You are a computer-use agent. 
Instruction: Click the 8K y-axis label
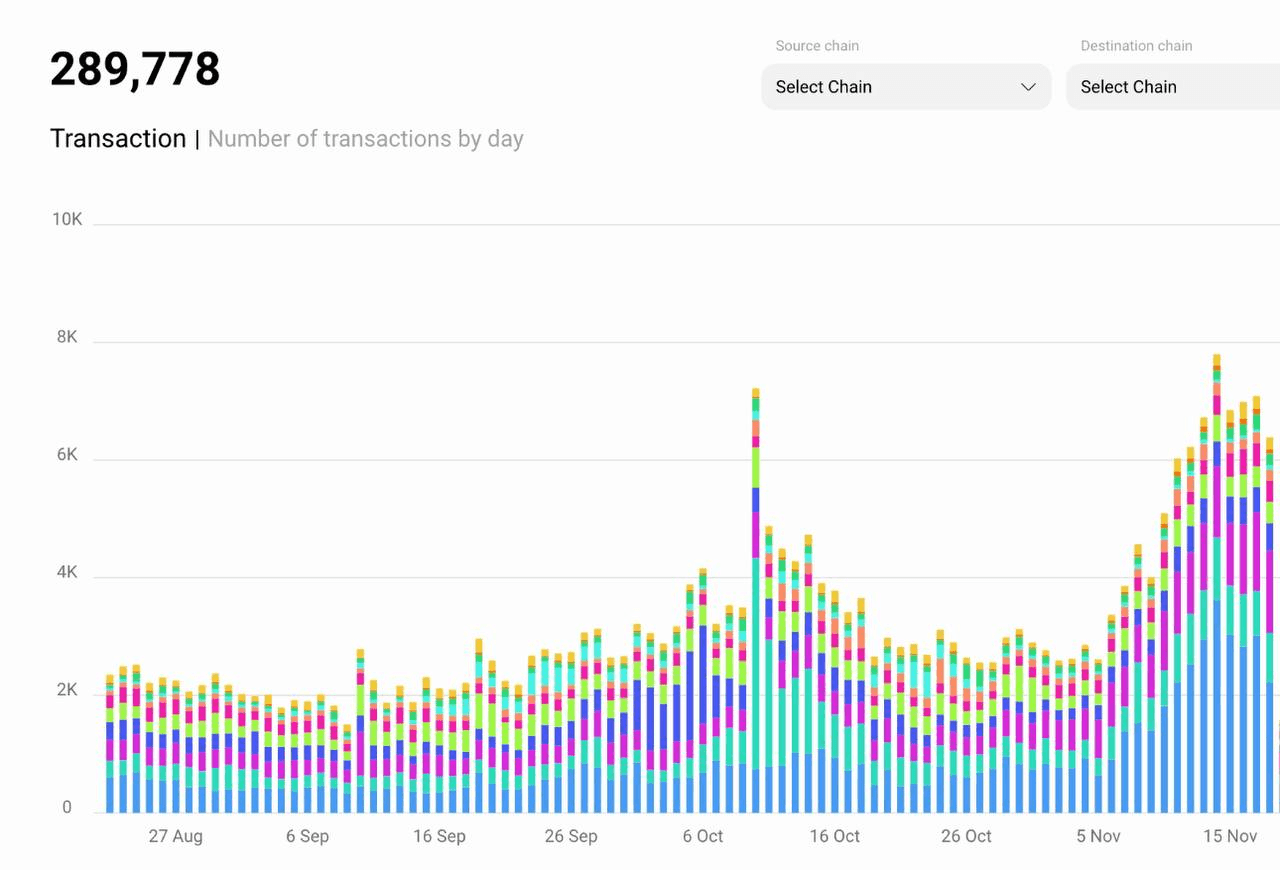tap(67, 337)
